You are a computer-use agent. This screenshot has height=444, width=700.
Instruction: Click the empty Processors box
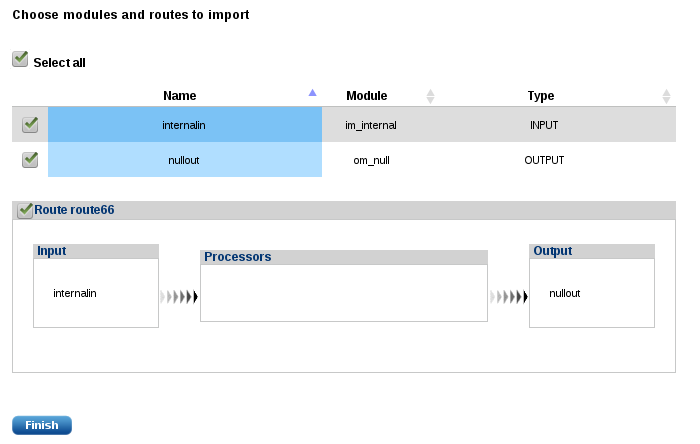click(x=343, y=292)
